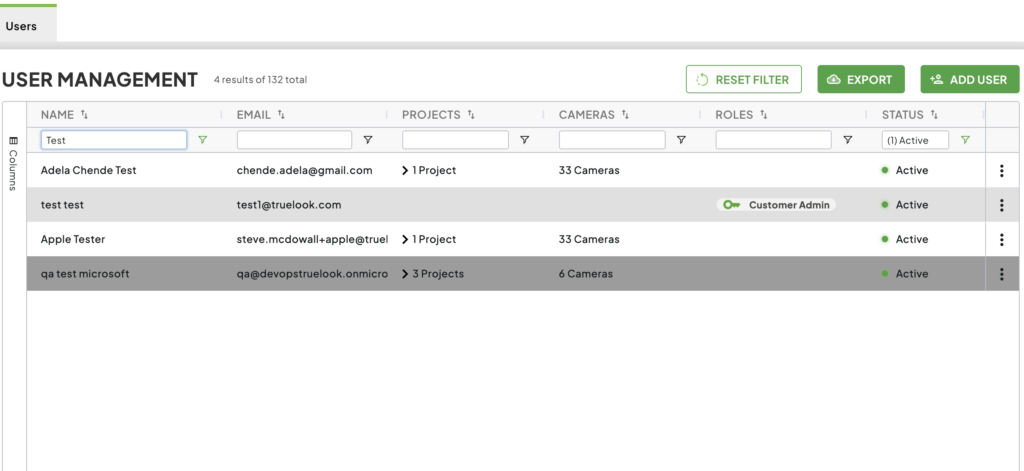The height and width of the screenshot is (471, 1024).
Task: Expand the 3 Projects of qa test microsoft
Action: [x=406, y=274]
